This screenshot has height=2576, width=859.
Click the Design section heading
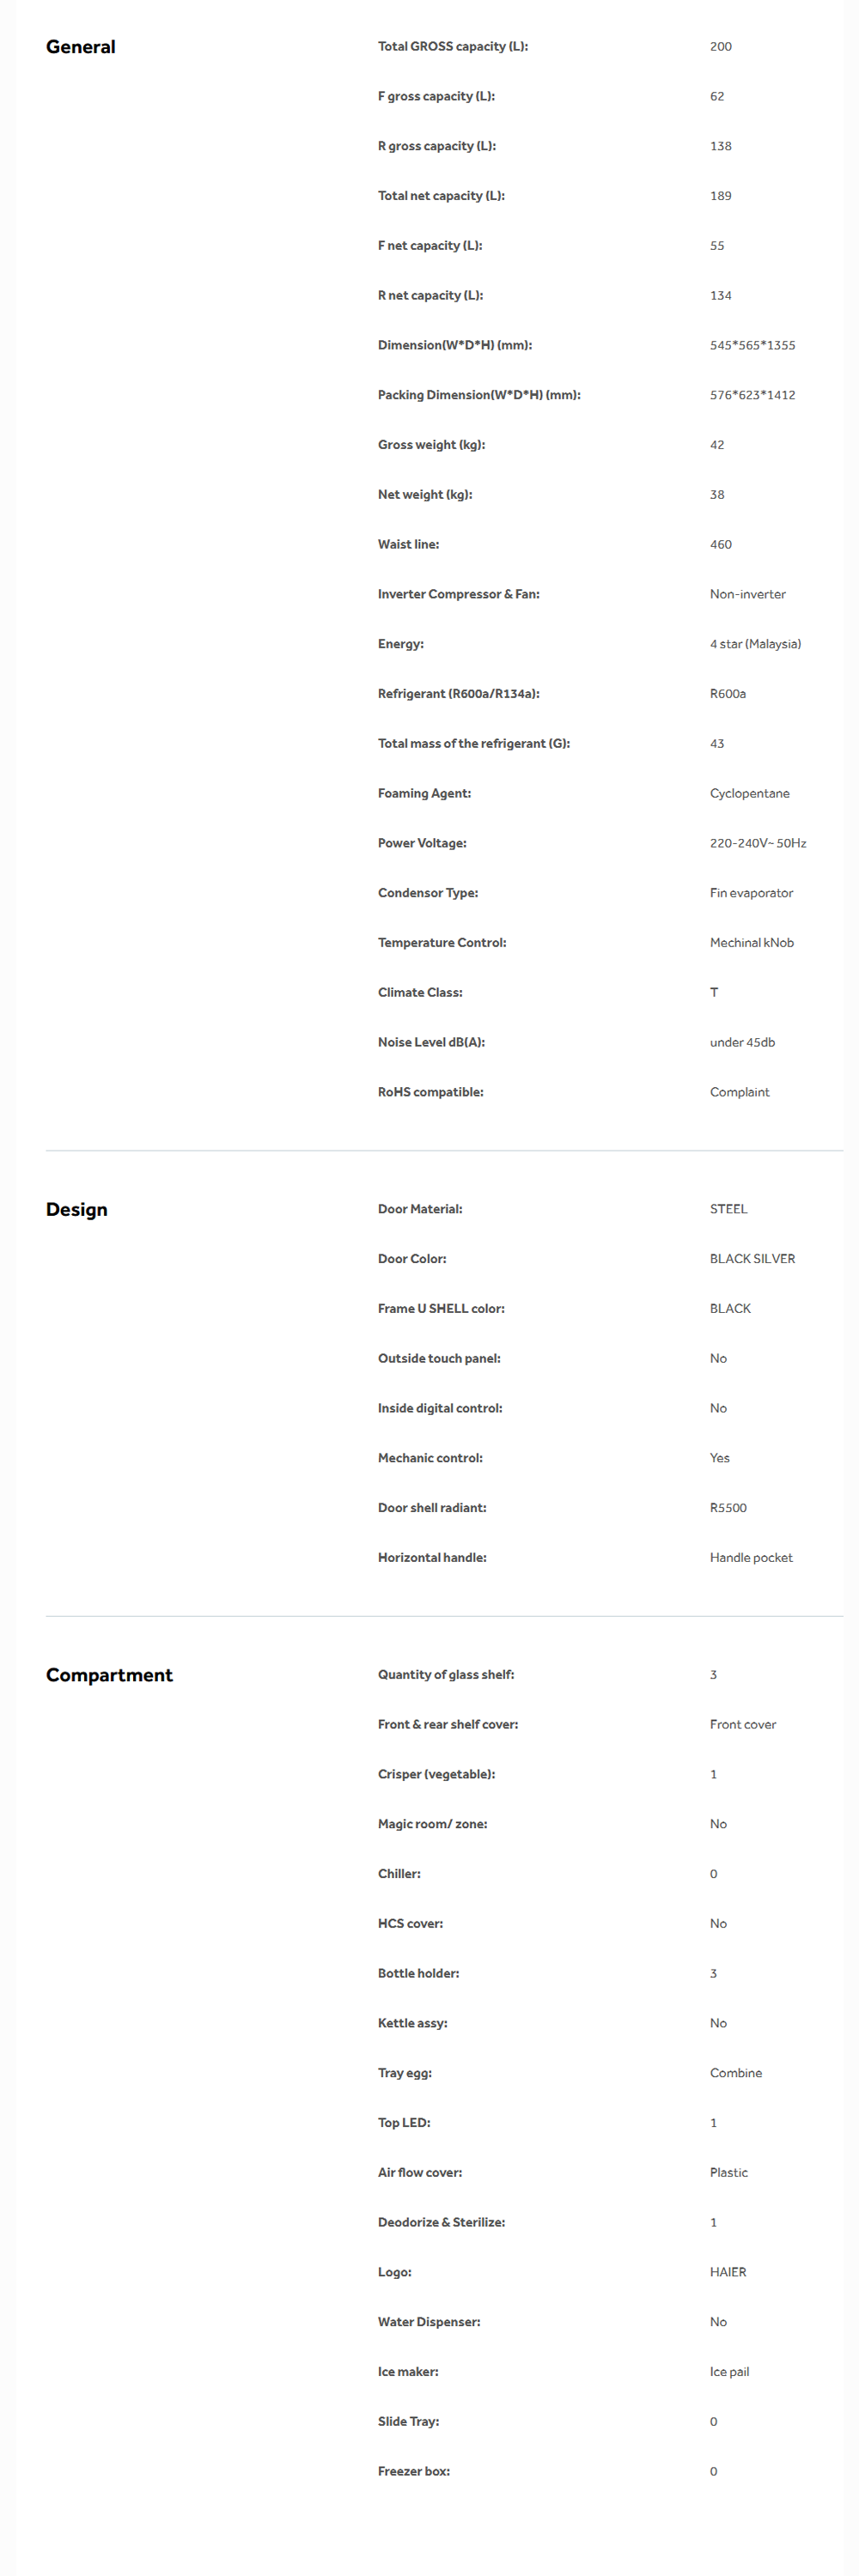76,1209
